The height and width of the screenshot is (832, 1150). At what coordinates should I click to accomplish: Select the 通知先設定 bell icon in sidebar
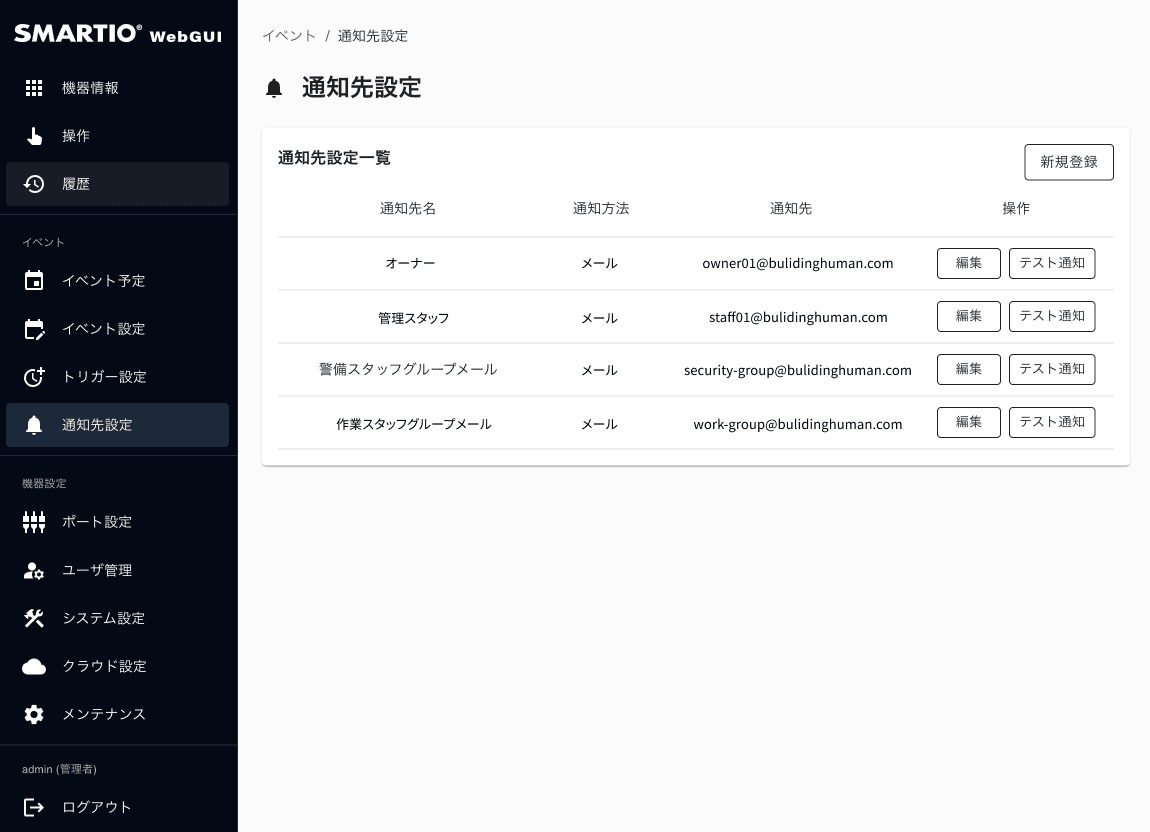34,425
